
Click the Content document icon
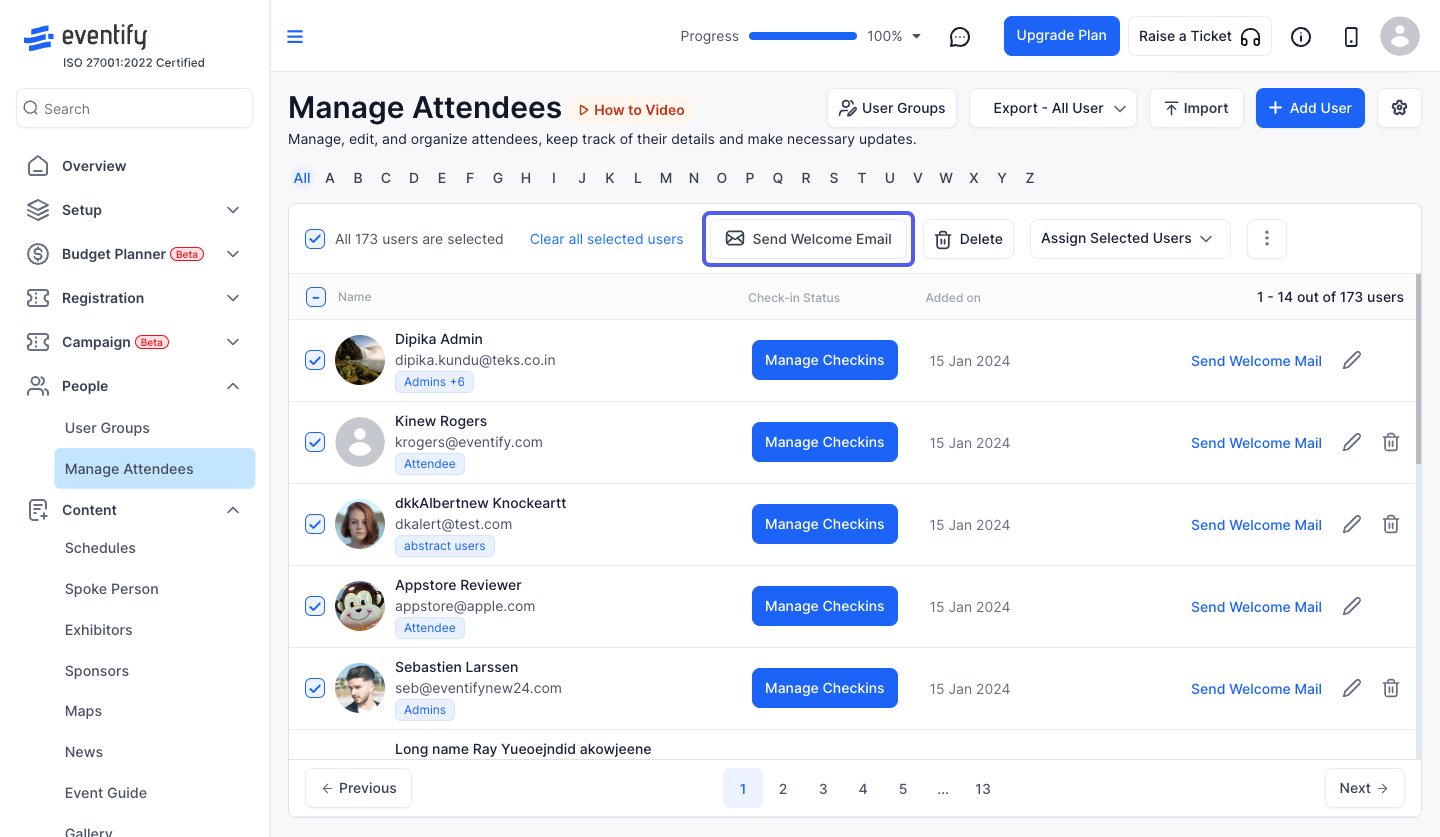[38, 510]
